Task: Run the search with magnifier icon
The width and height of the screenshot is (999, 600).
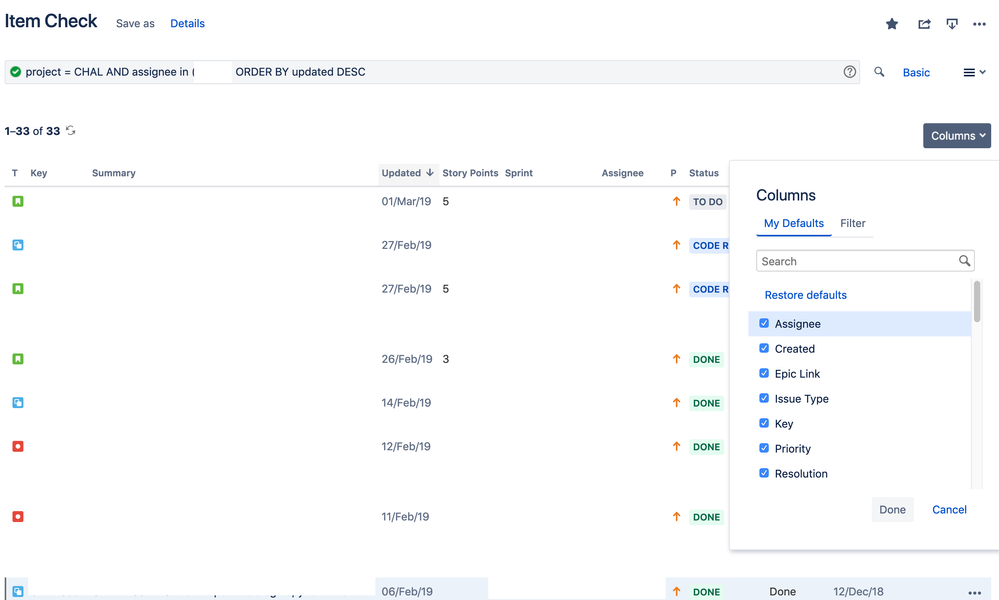Action: 879,72
